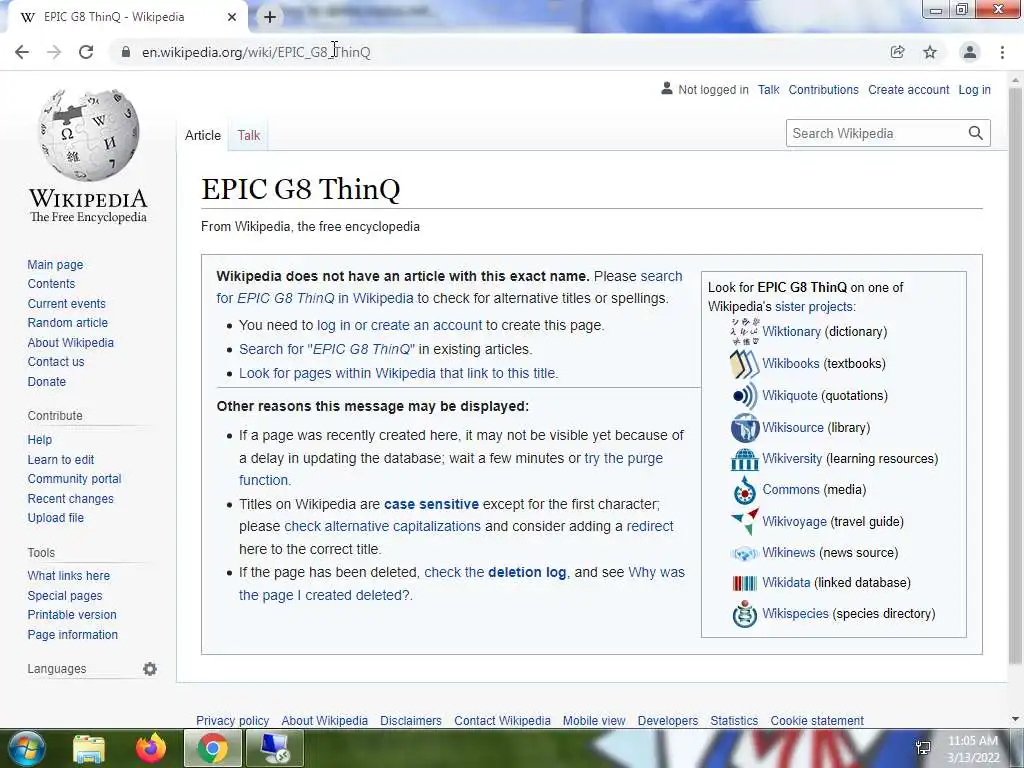
Task: Open the user Talk link in the top bar
Action: tap(768, 90)
